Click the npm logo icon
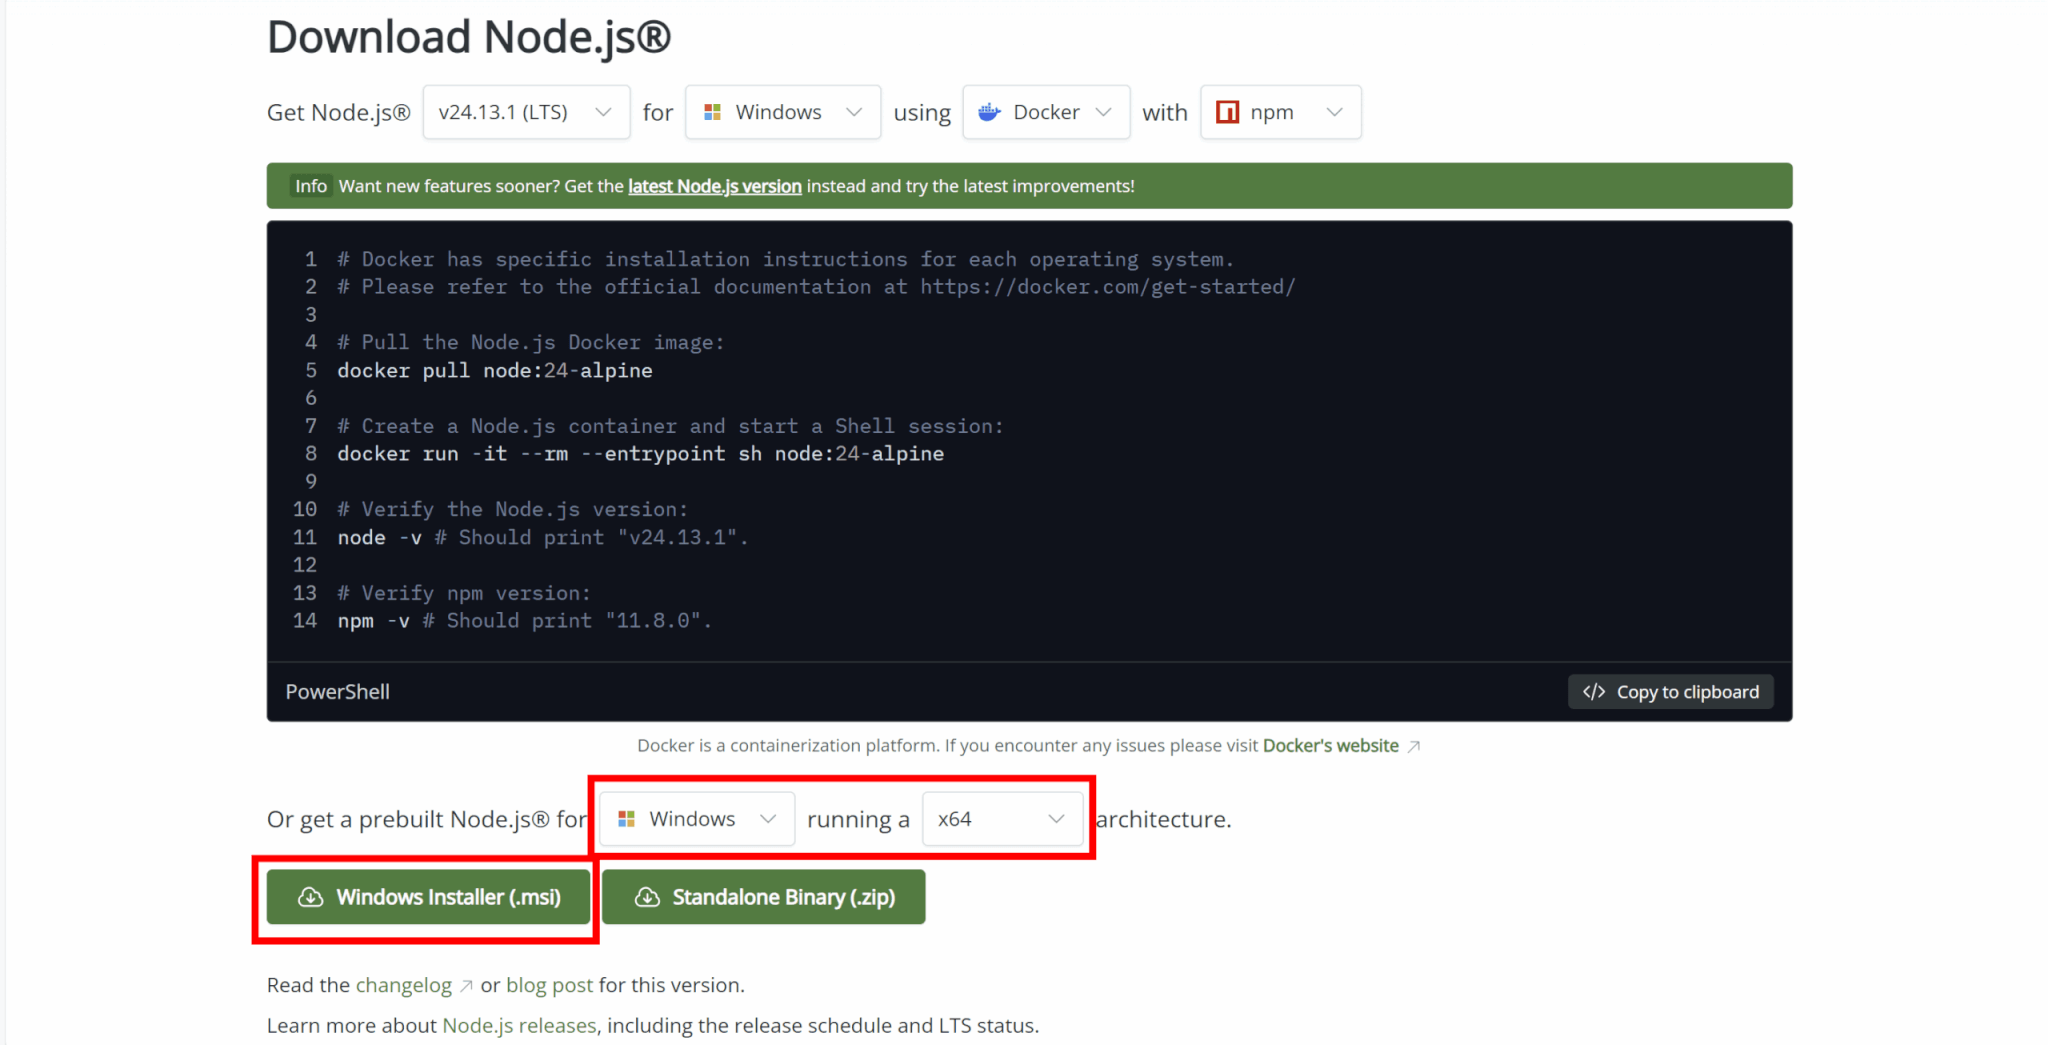 pos(1227,112)
